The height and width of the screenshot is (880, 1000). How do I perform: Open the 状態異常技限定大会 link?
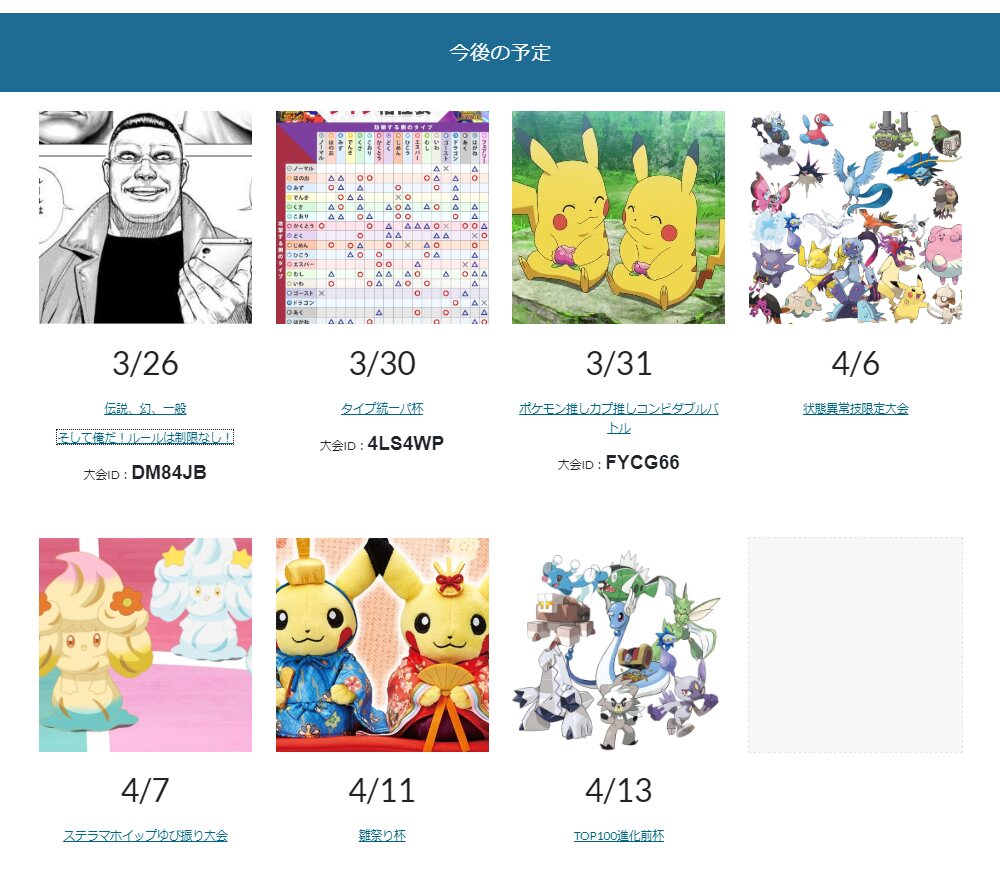coord(855,409)
